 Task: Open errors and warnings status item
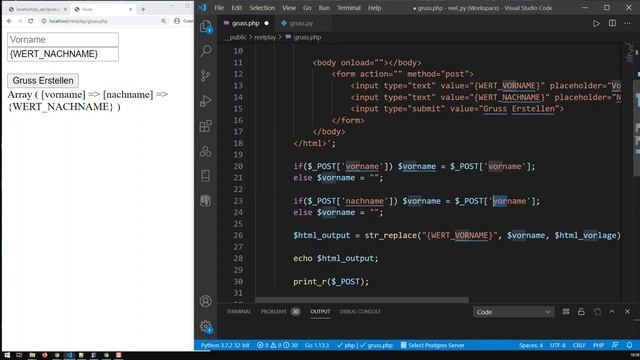pos(278,345)
